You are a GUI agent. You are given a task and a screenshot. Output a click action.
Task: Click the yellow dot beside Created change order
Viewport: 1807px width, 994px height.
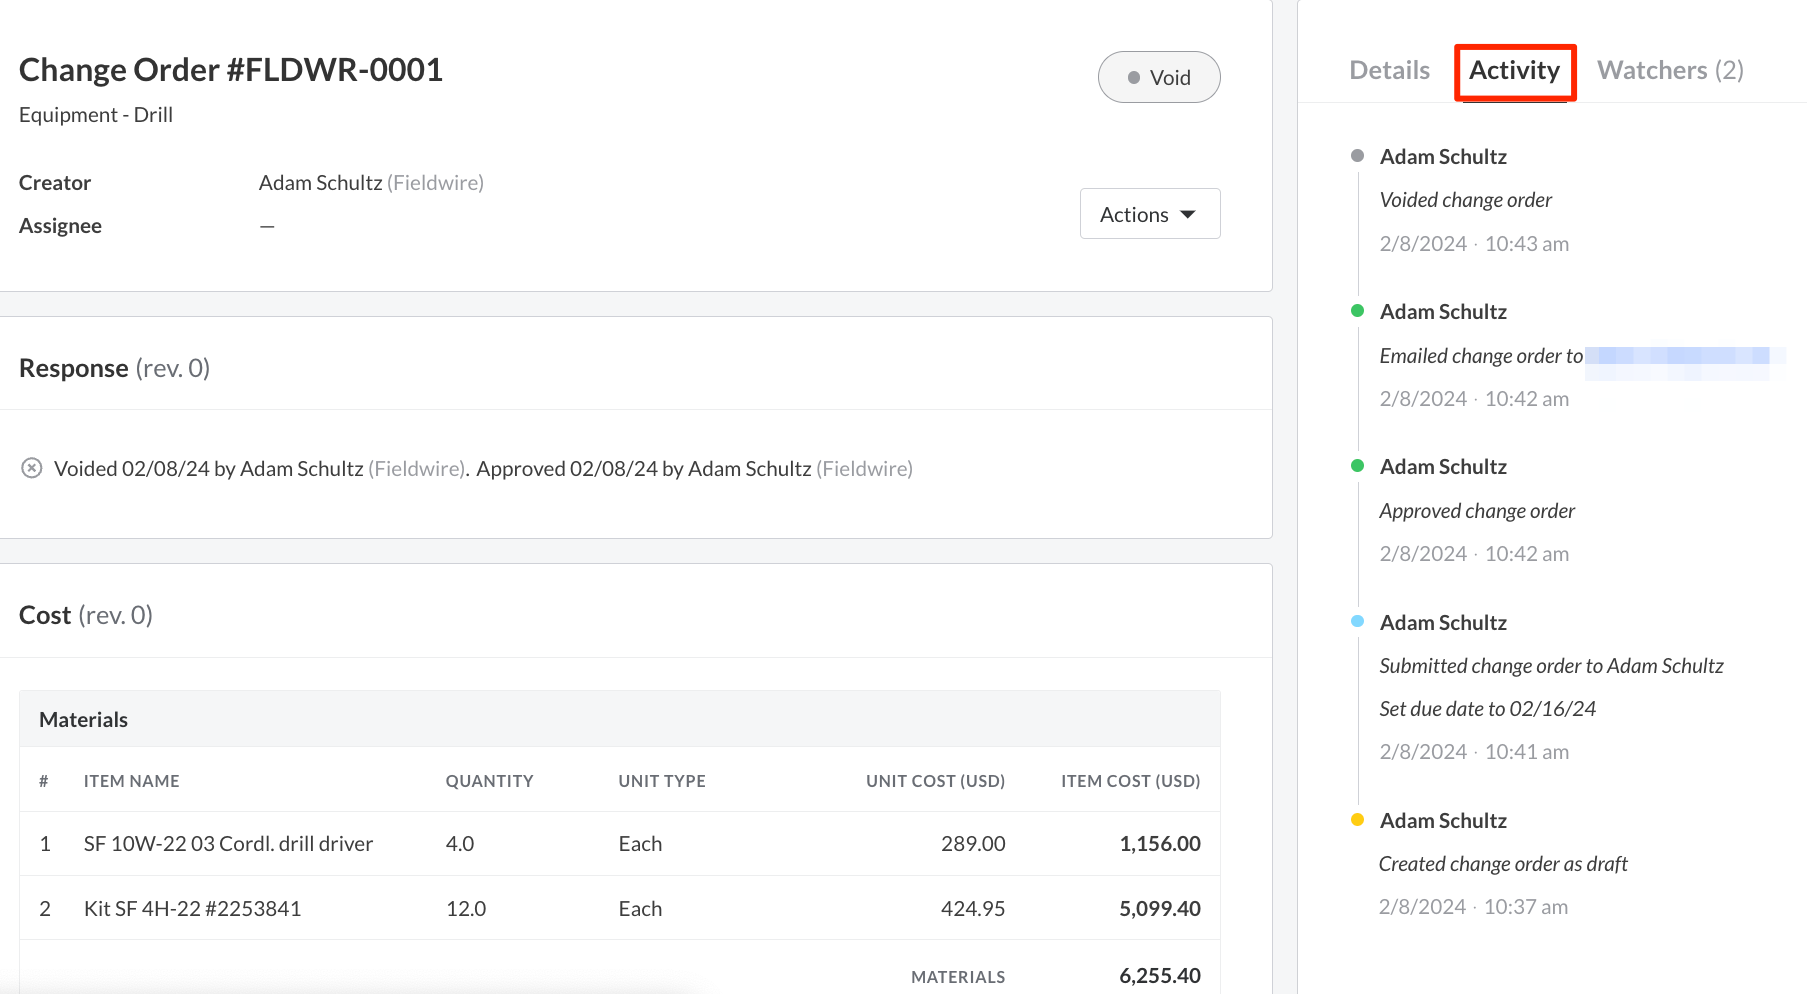[1357, 820]
